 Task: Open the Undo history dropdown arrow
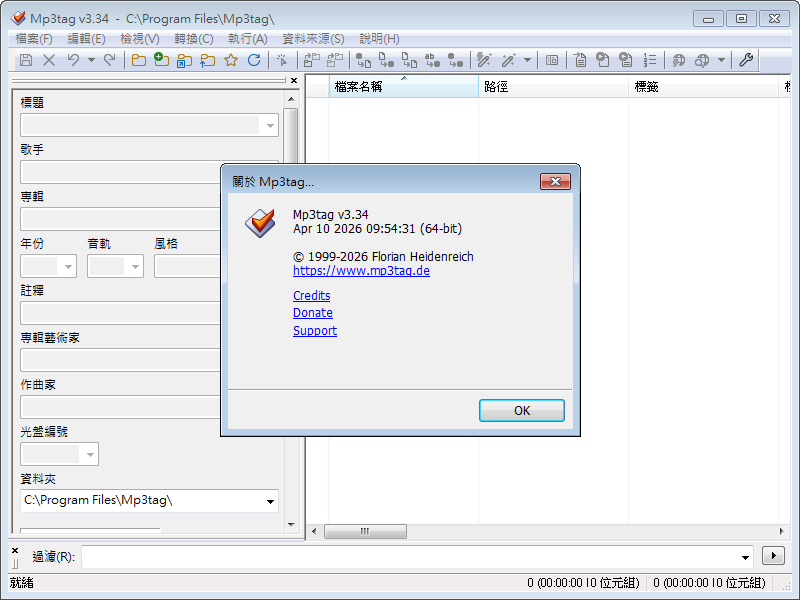click(91, 60)
